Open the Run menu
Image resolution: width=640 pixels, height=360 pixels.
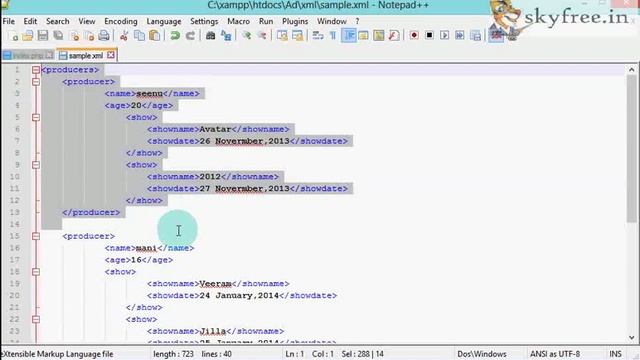[266, 21]
